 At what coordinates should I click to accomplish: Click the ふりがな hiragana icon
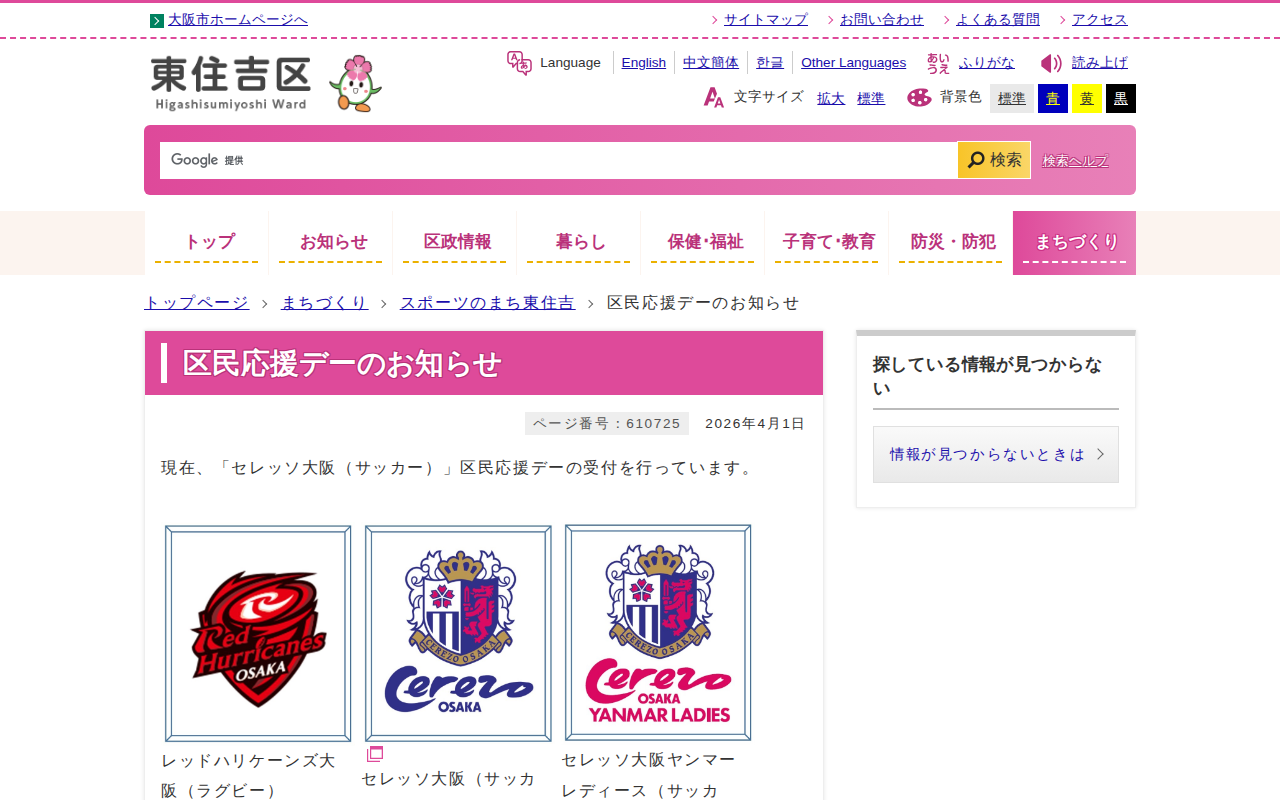[938, 63]
